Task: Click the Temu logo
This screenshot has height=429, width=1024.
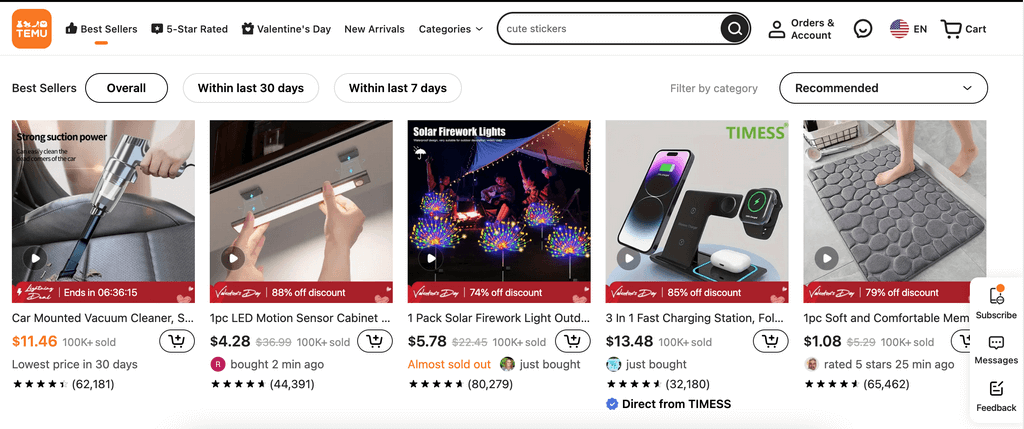Action: tap(32, 29)
